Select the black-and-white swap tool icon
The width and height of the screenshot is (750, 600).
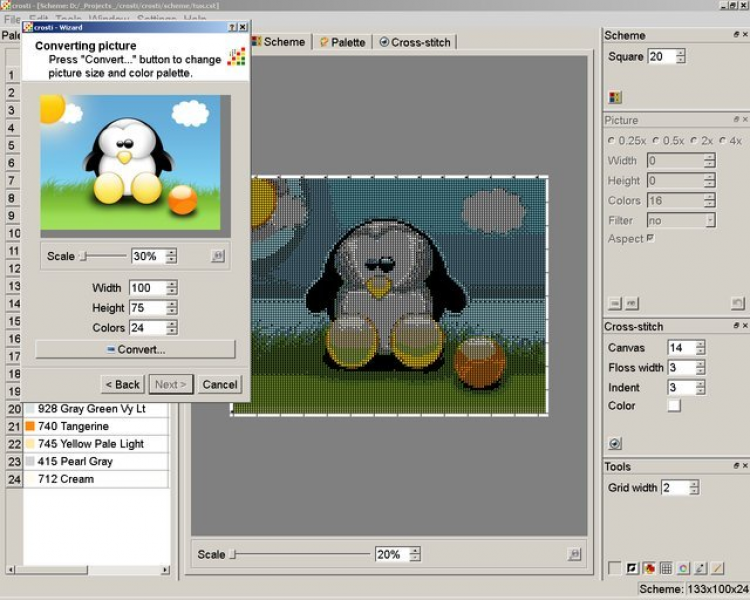(632, 568)
